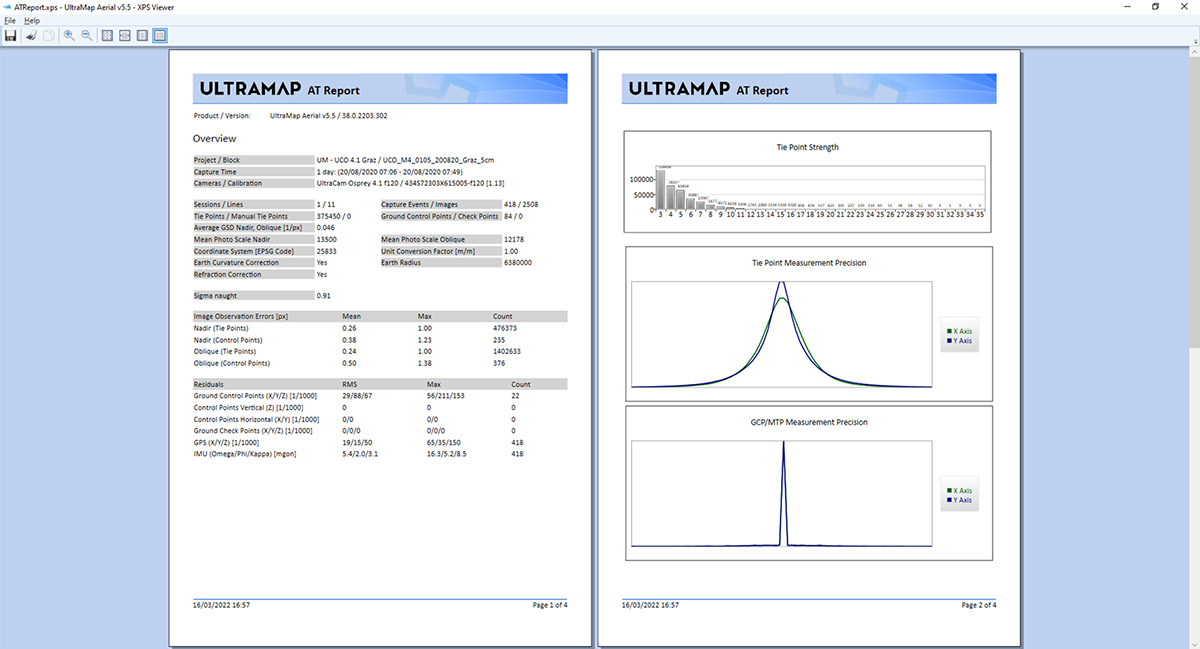Select the "418 / 2508" value
Image resolution: width=1200 pixels, height=649 pixels.
(522, 205)
